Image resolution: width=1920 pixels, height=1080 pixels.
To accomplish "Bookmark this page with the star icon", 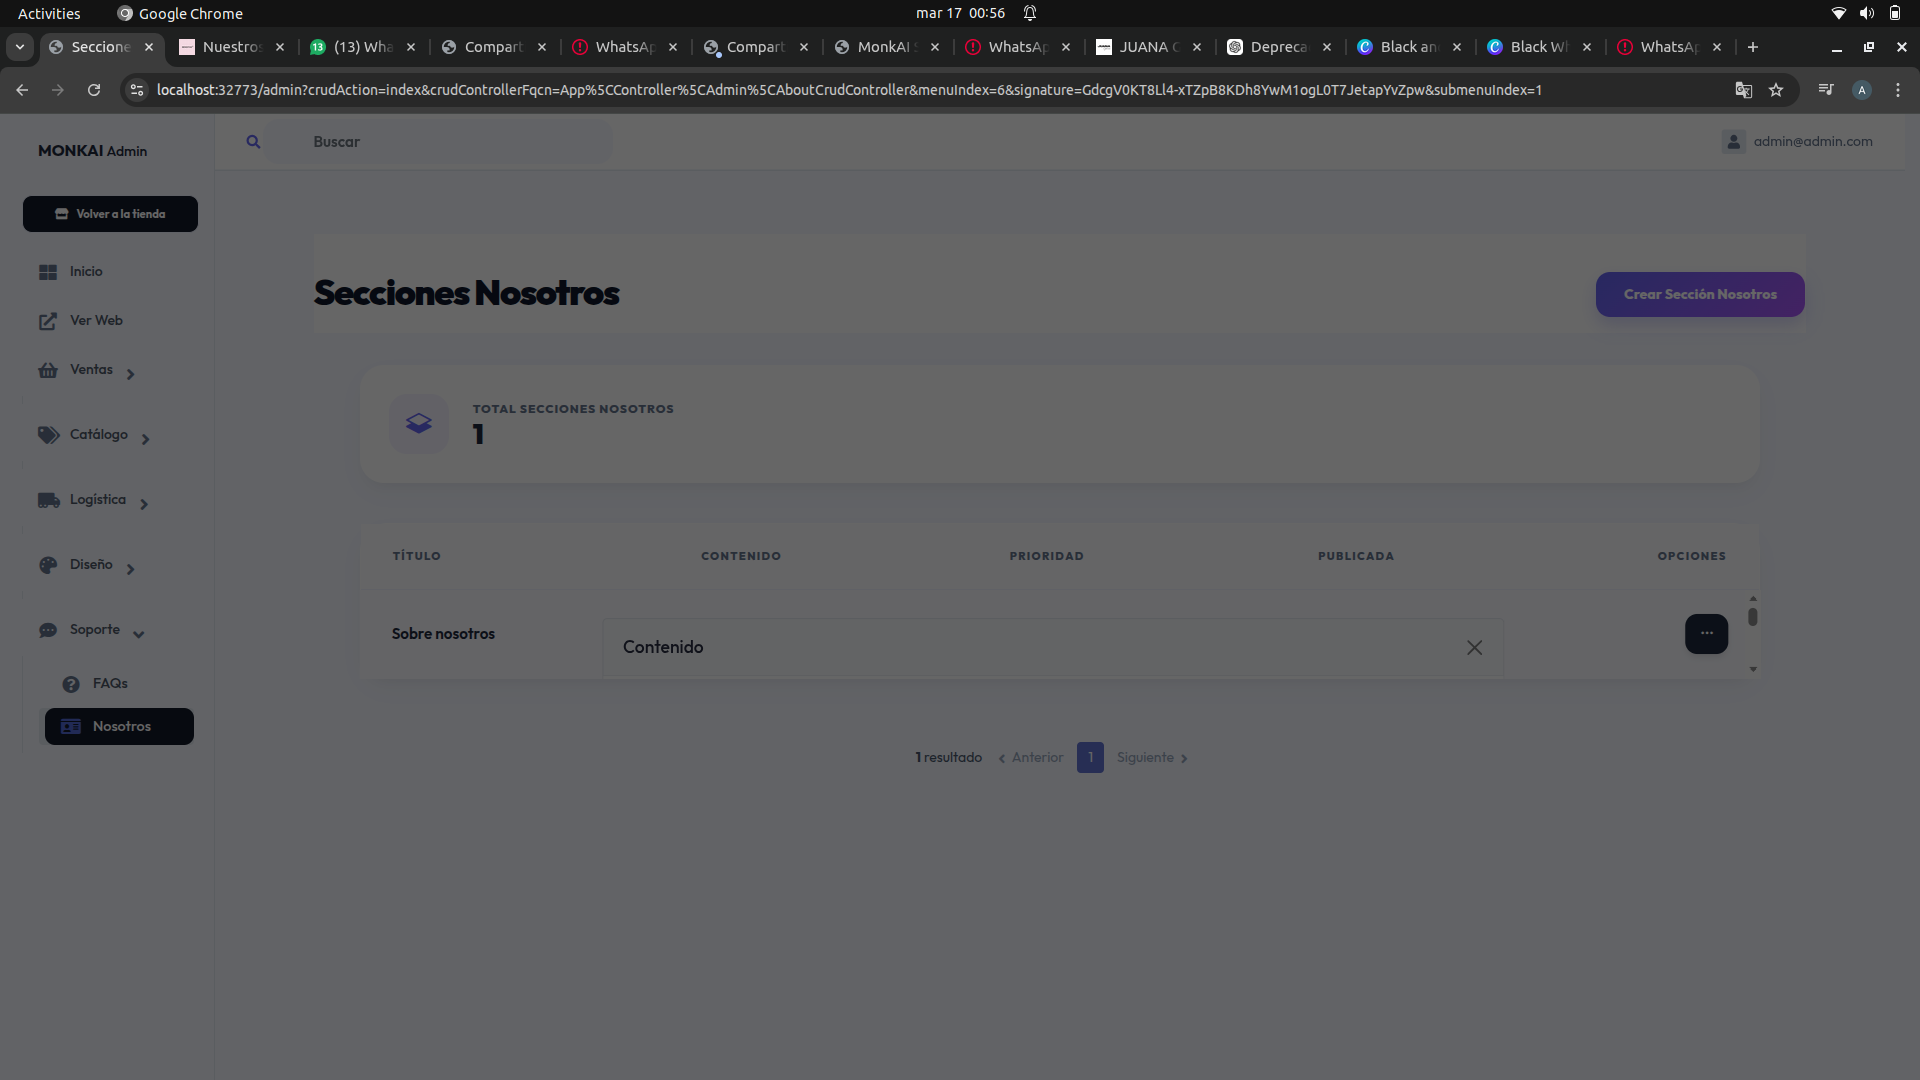I will point(1776,90).
